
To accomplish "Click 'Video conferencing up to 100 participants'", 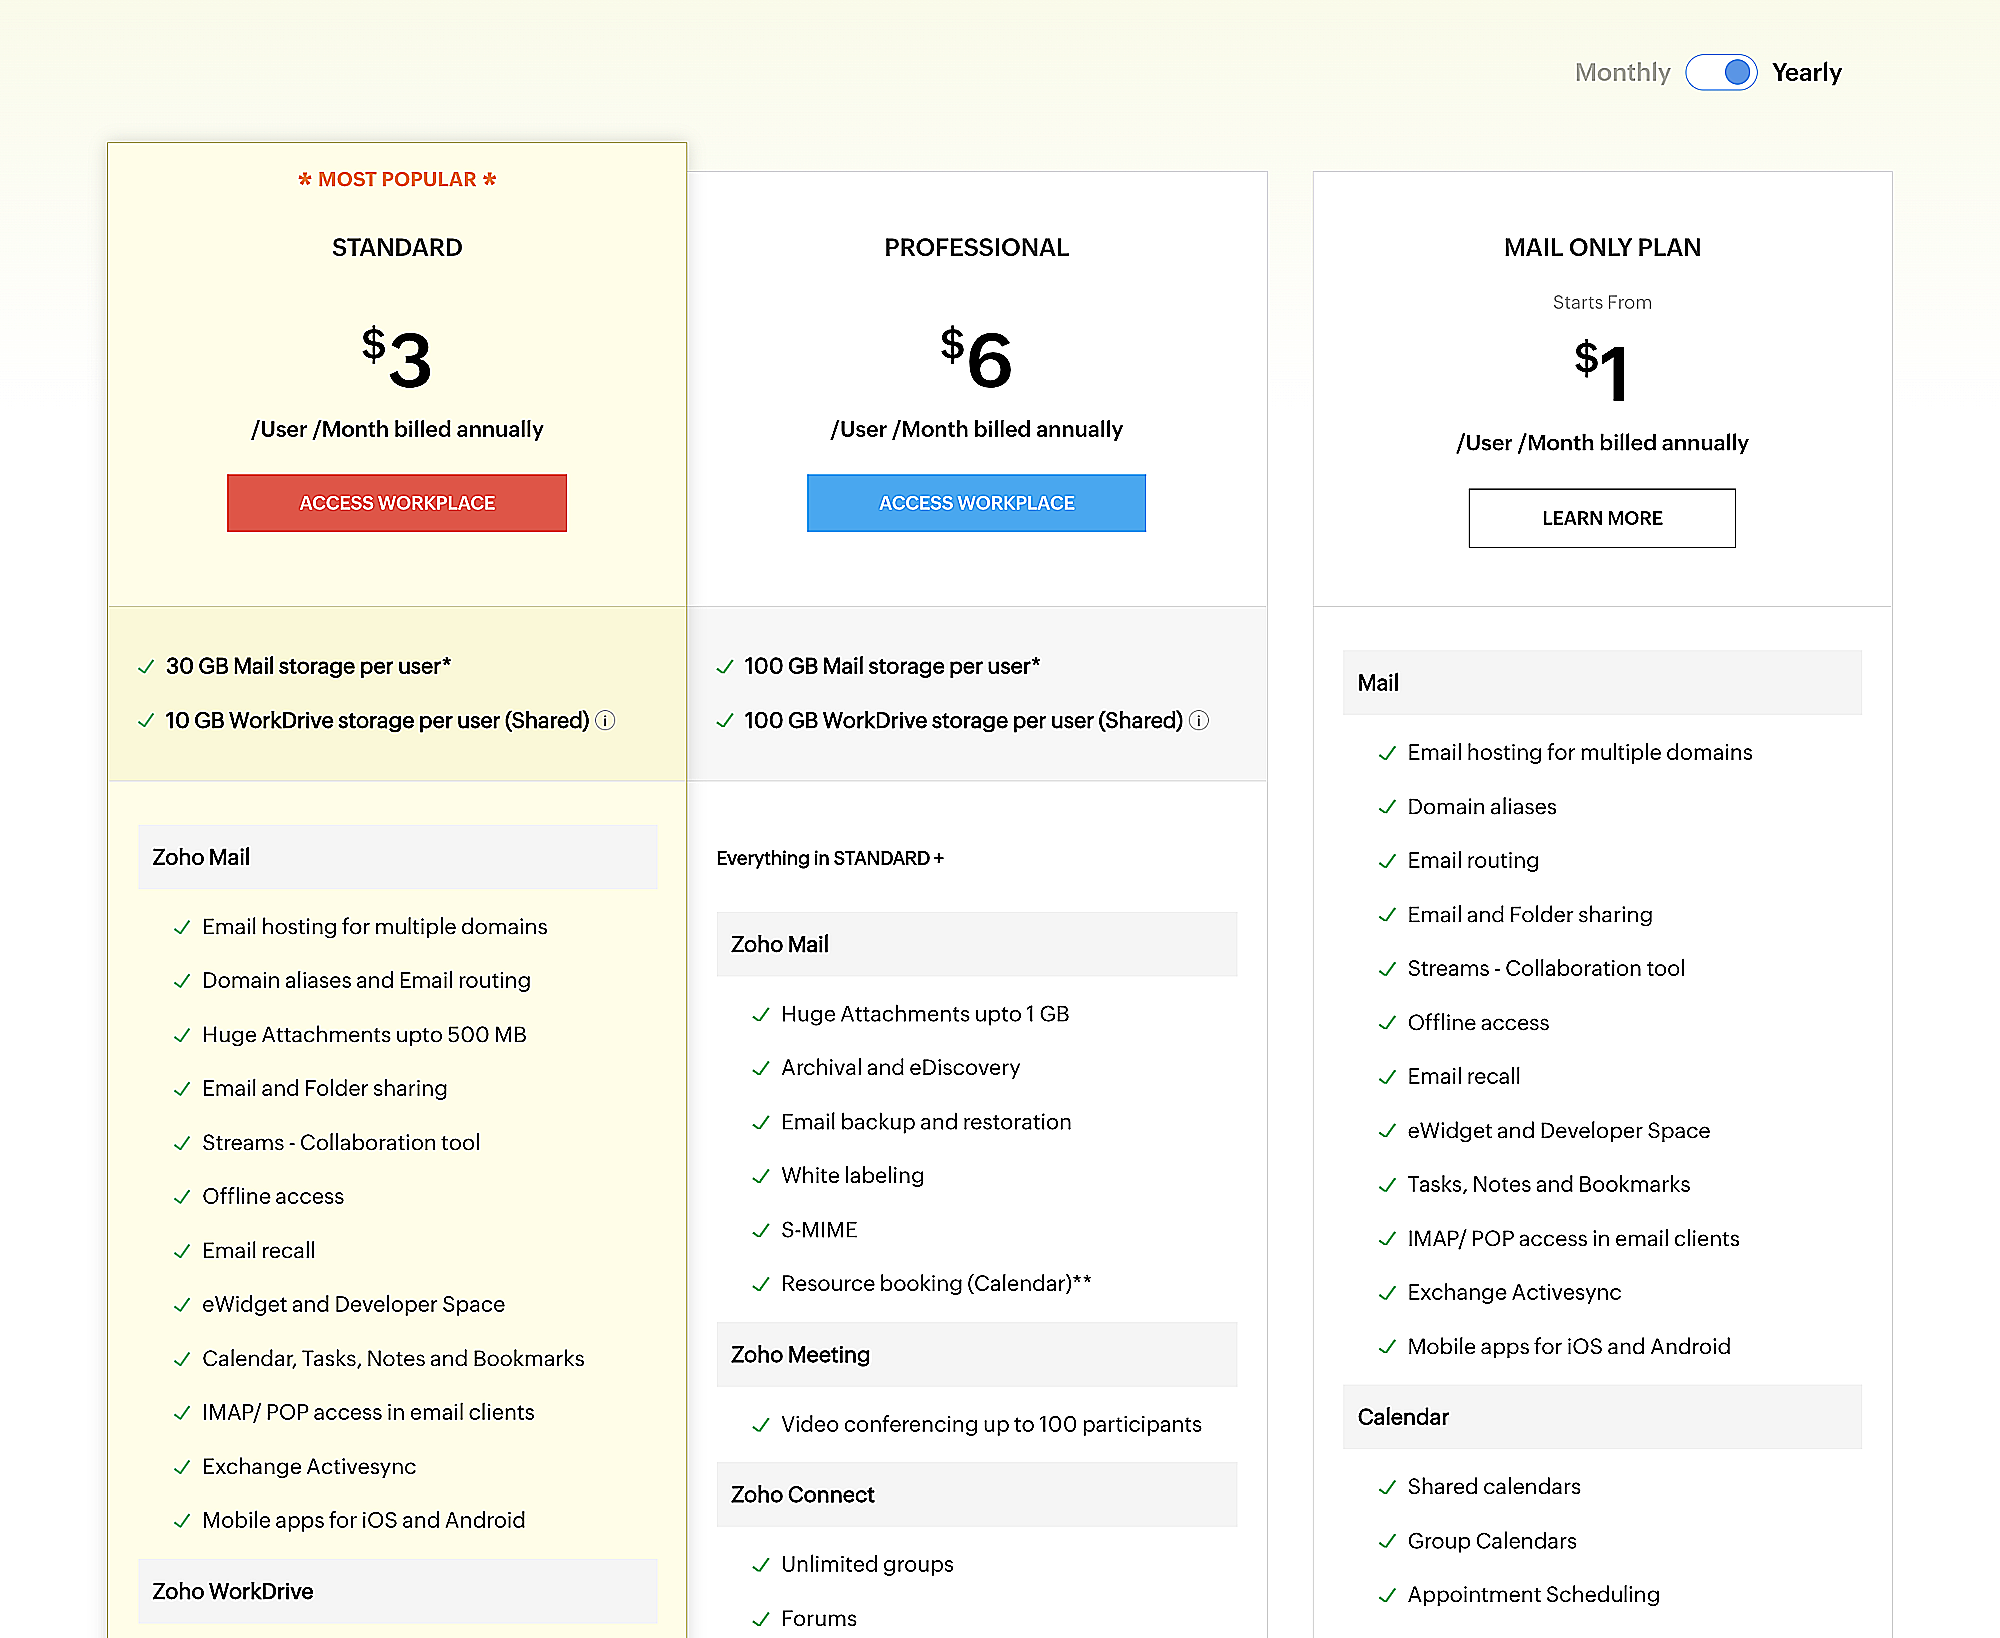I will (x=991, y=1424).
